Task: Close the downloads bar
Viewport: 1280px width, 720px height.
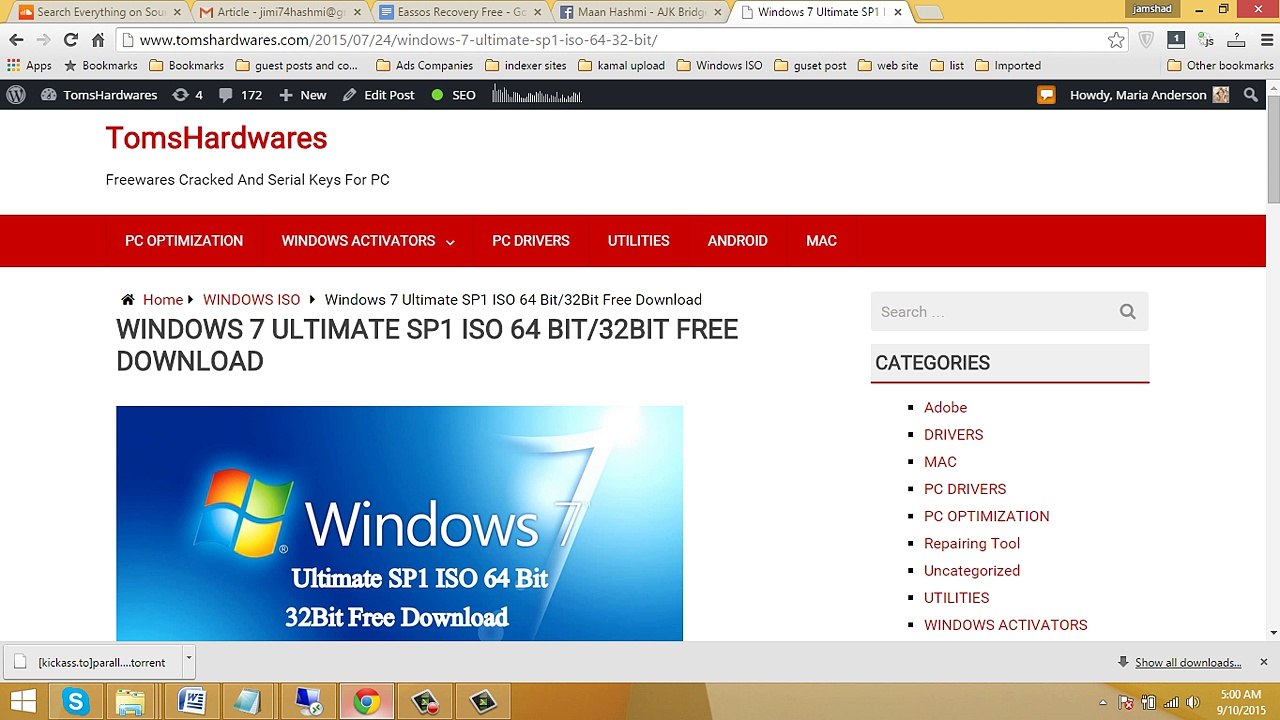Action: 1263,662
